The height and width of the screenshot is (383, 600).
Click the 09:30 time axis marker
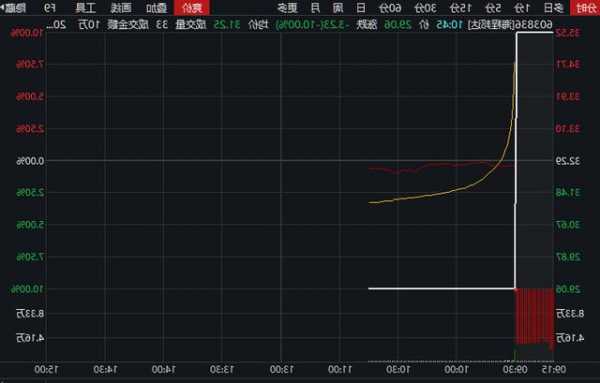tap(515, 370)
